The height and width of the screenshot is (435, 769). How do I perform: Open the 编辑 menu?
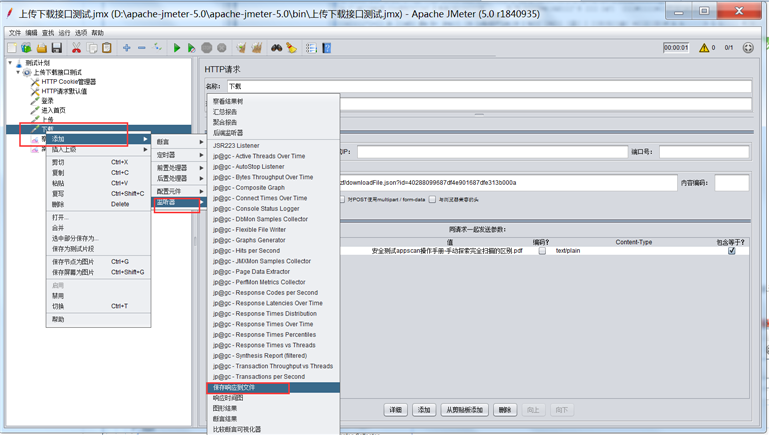point(31,33)
